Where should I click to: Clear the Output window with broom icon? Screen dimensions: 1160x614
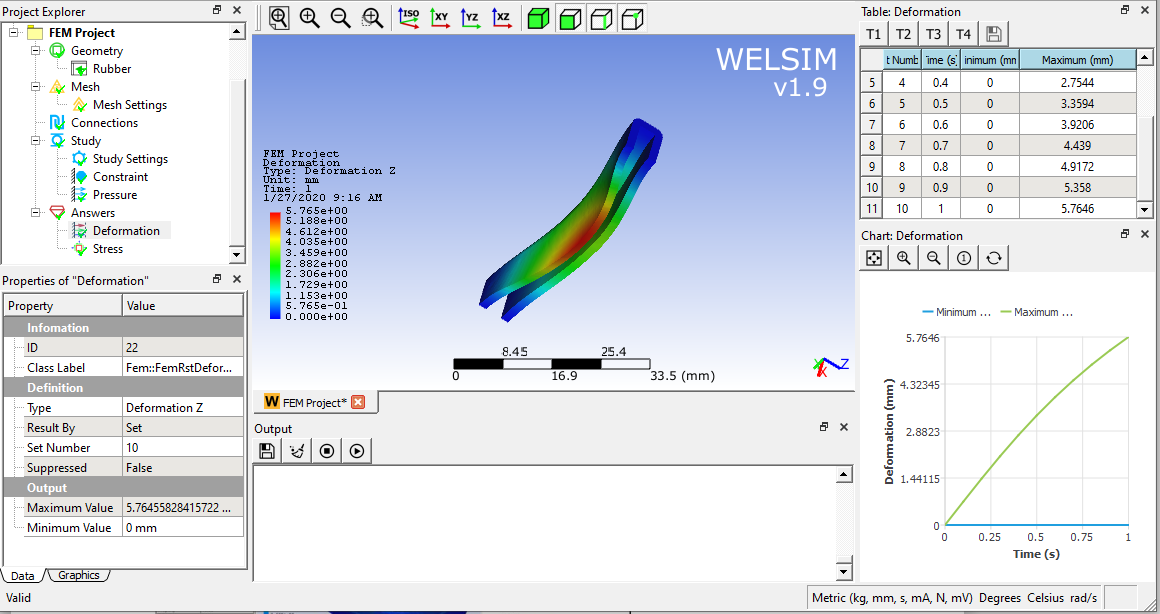point(297,451)
